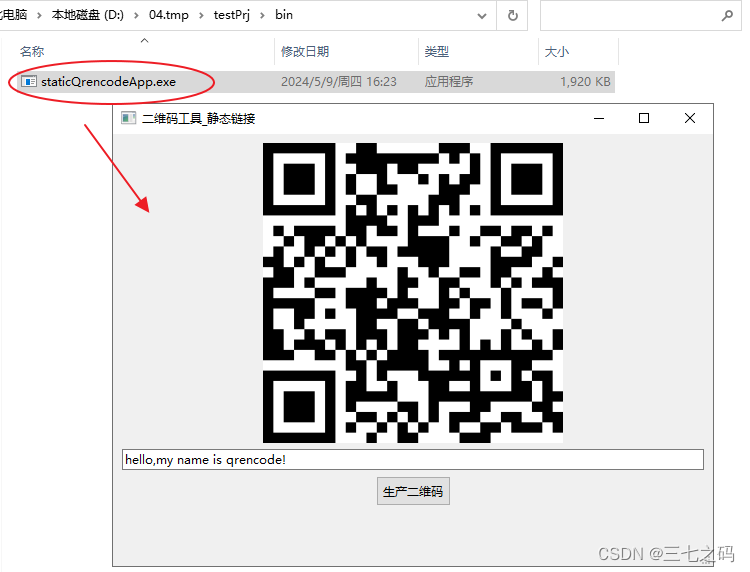Sort files by 名称 column
The height and width of the screenshot is (572, 750).
(x=143, y=51)
